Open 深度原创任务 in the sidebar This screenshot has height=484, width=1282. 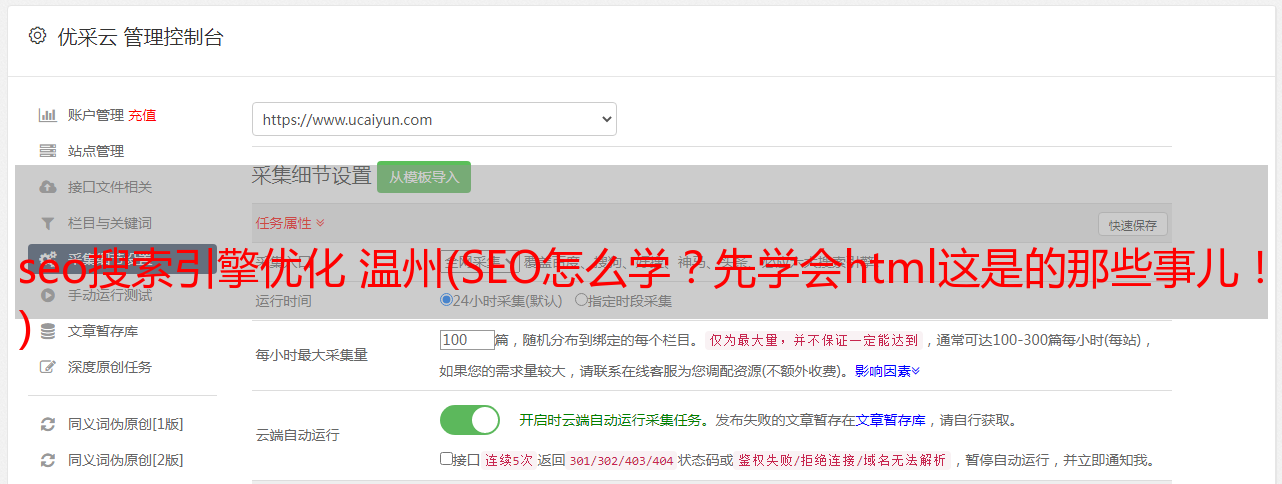pos(110,367)
